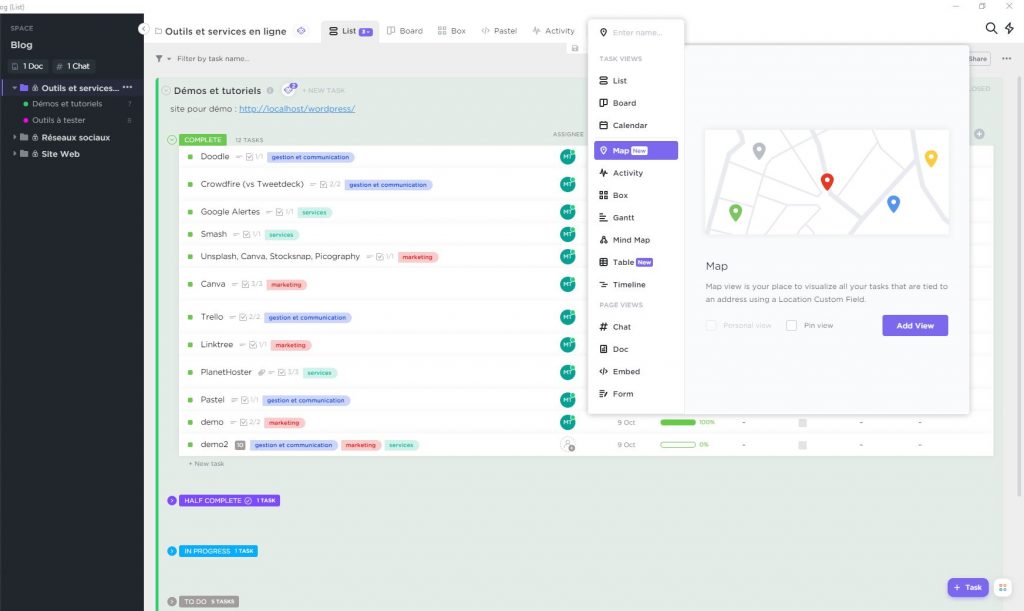Click the Timeline view icon
Viewport: 1024px width, 611px height.
(x=603, y=285)
